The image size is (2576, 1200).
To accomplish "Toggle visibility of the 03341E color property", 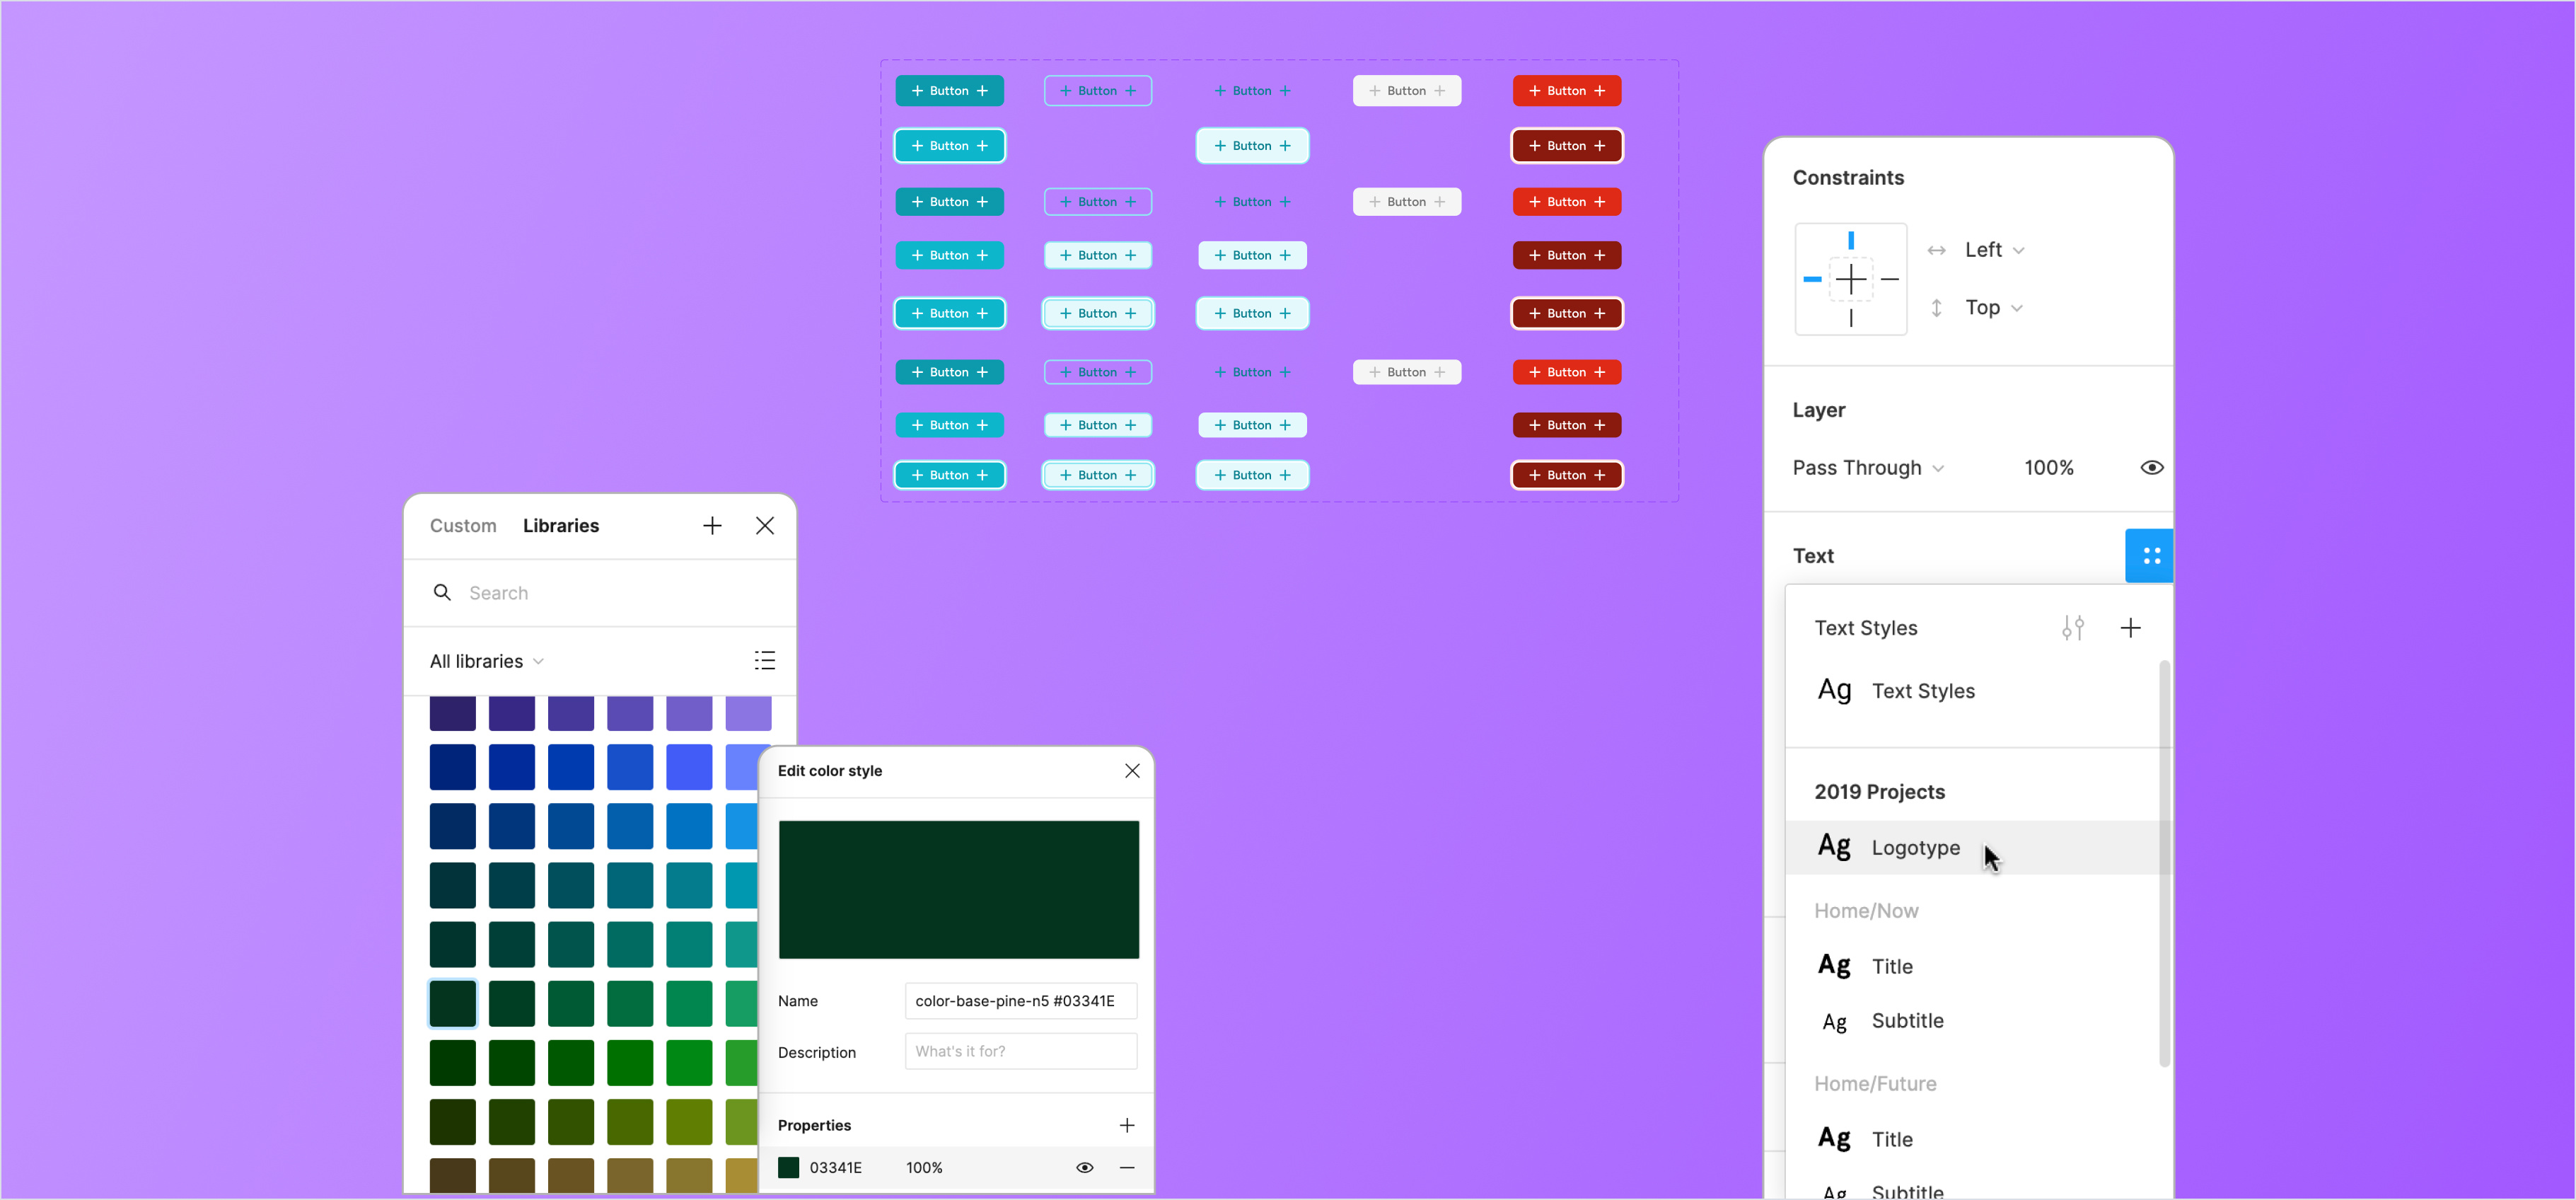I will point(1085,1167).
